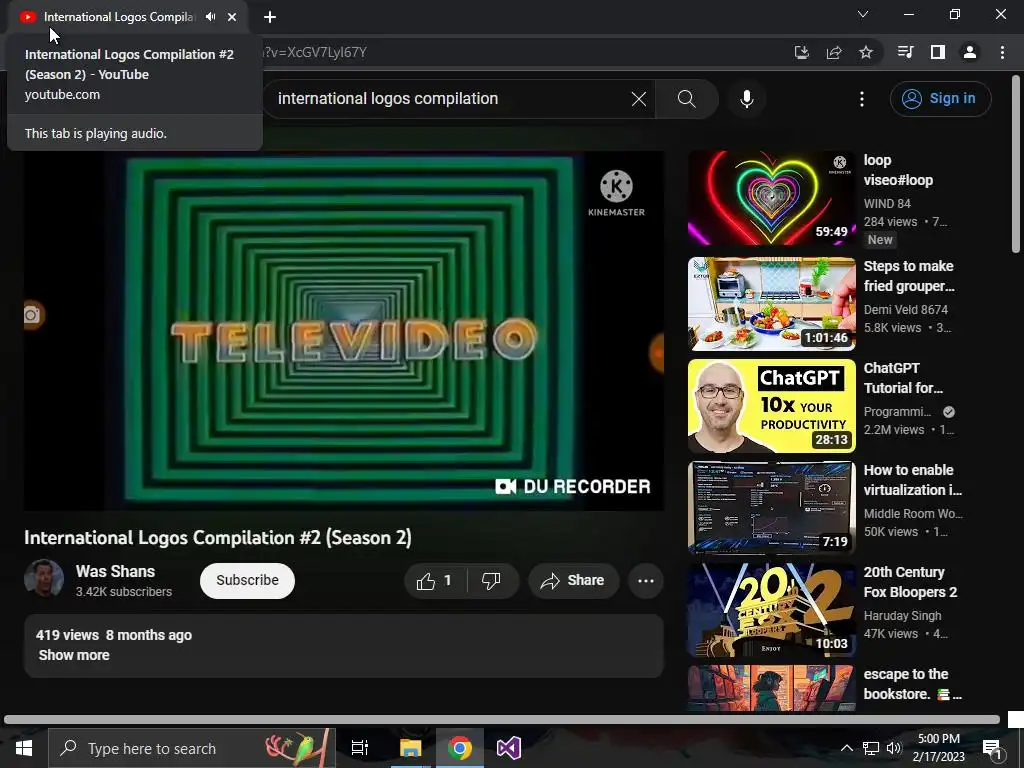Open Visual Studio from the taskbar
Screen dimensions: 1024x768
pos(509,748)
